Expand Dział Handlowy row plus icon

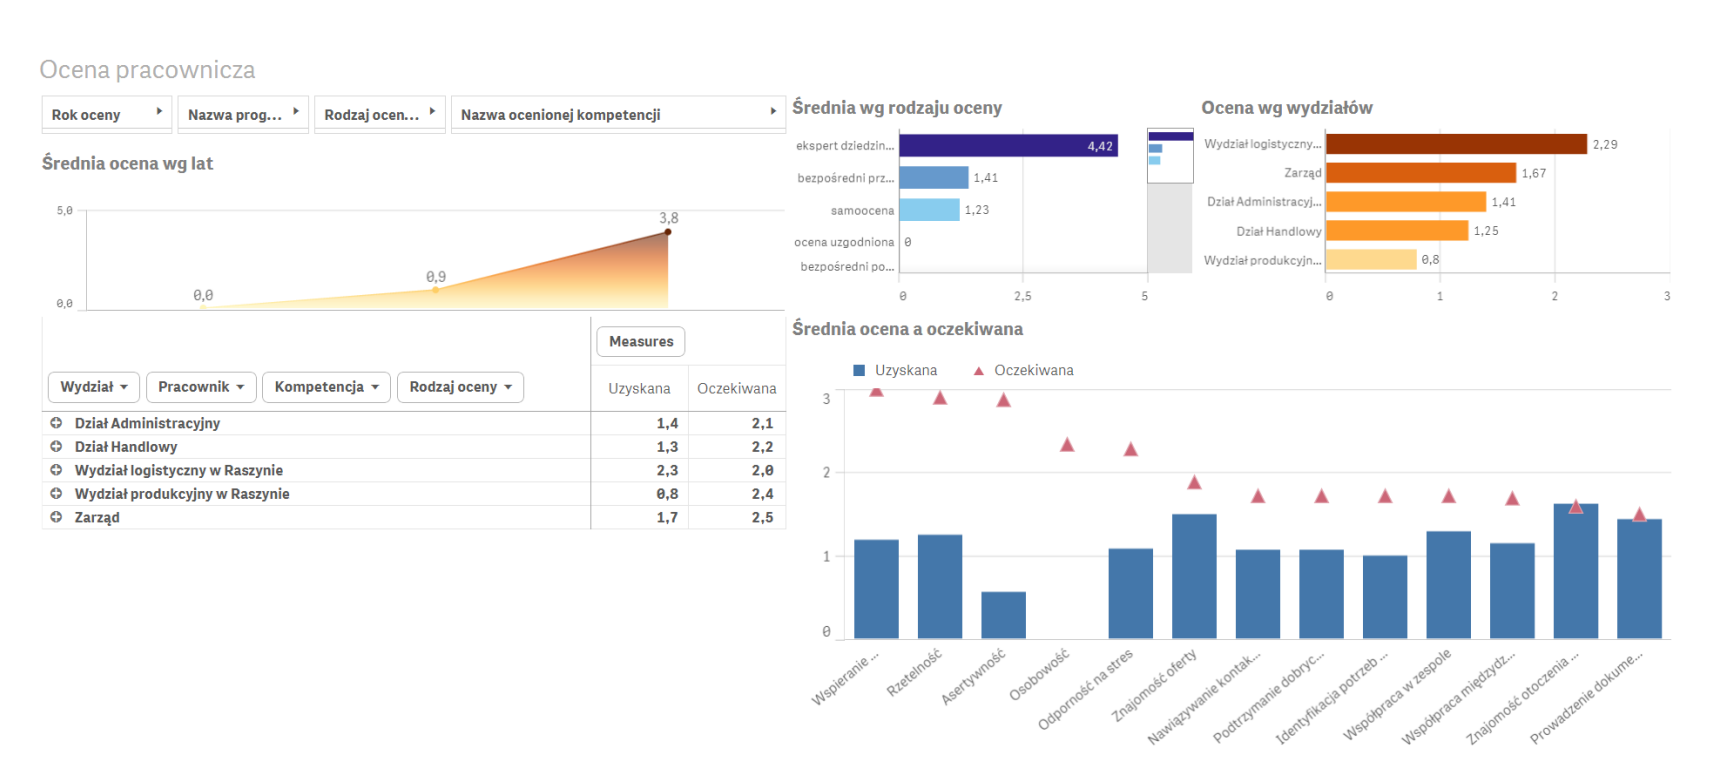(56, 447)
